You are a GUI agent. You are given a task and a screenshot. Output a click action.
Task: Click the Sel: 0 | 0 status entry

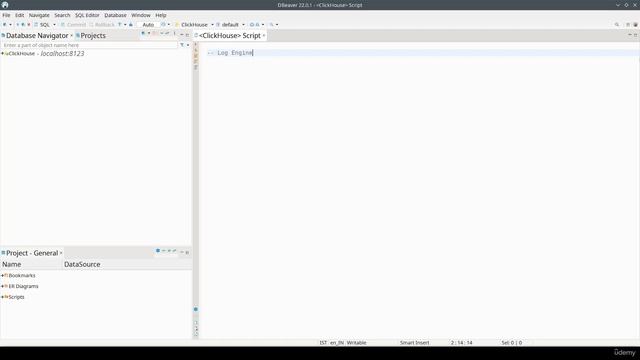click(x=512, y=343)
